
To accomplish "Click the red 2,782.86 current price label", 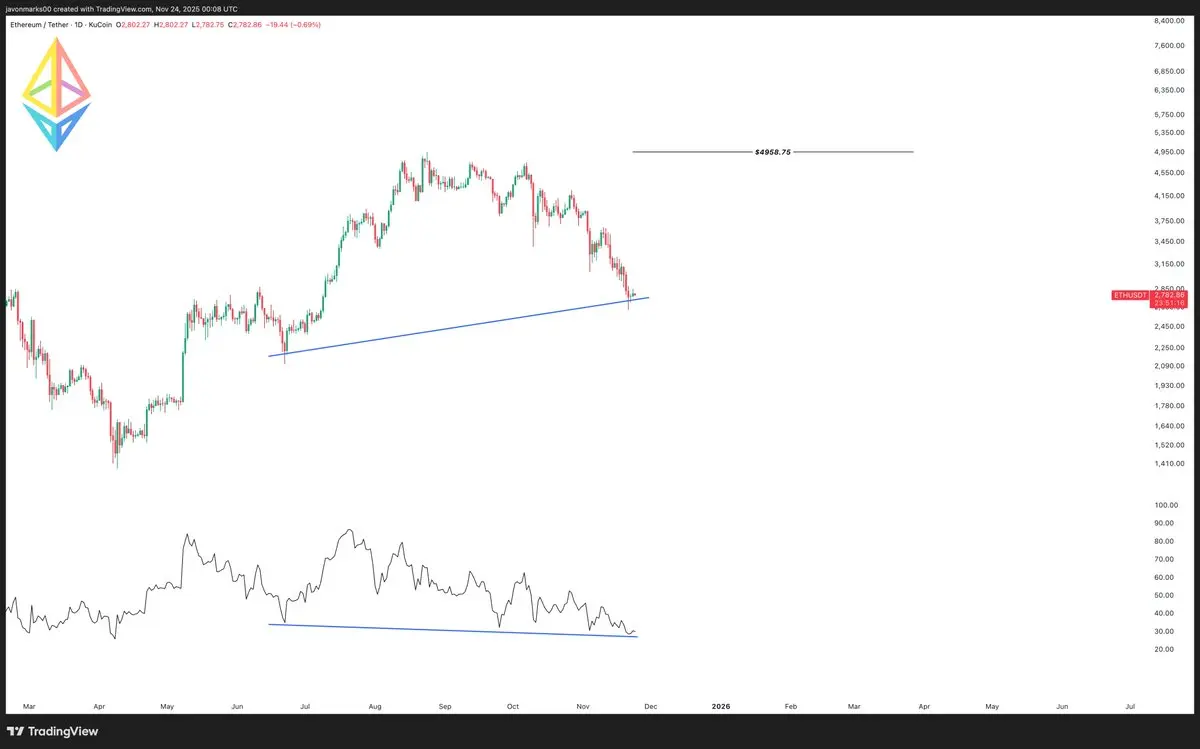I will point(1169,295).
